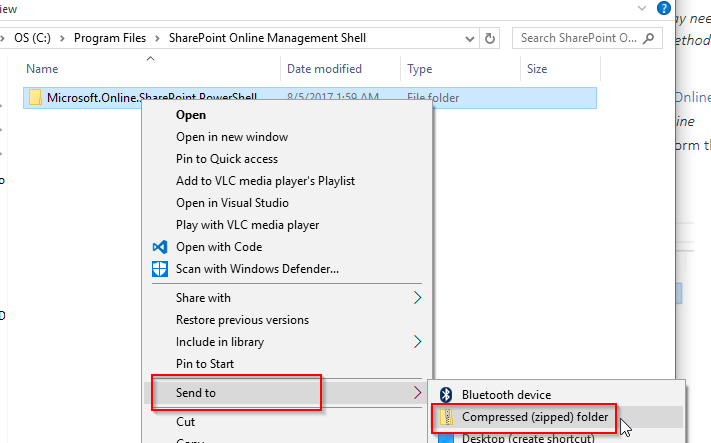Viewport: 711px width, 443px height.
Task: Click the zipped folder icon in the submenu
Action: (446, 417)
